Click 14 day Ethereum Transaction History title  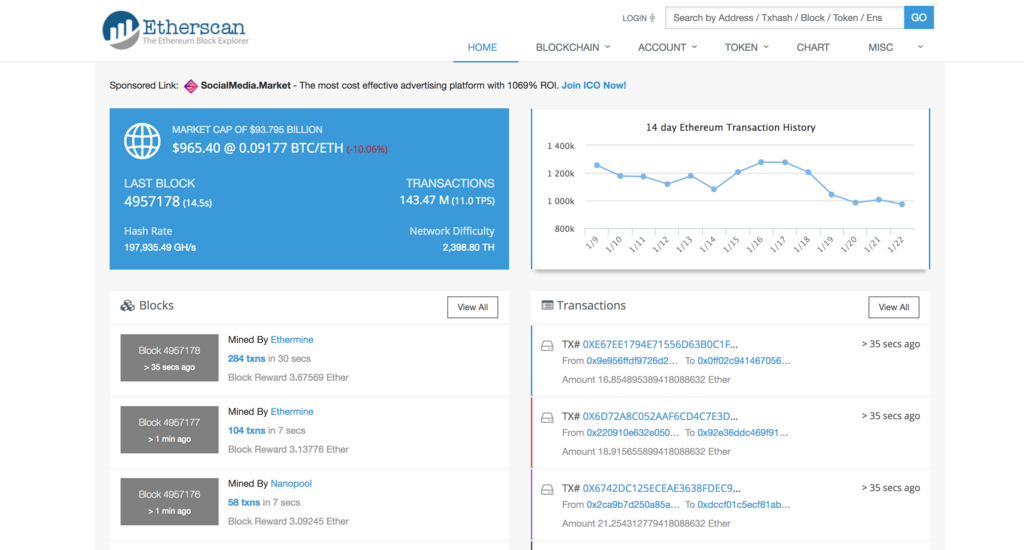coord(730,127)
